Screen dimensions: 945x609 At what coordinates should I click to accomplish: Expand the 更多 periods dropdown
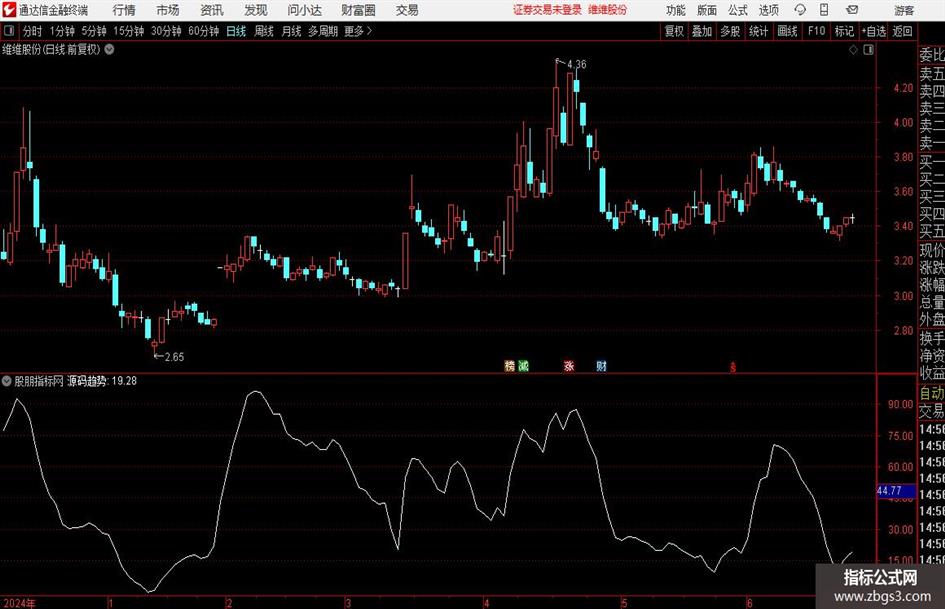point(358,31)
